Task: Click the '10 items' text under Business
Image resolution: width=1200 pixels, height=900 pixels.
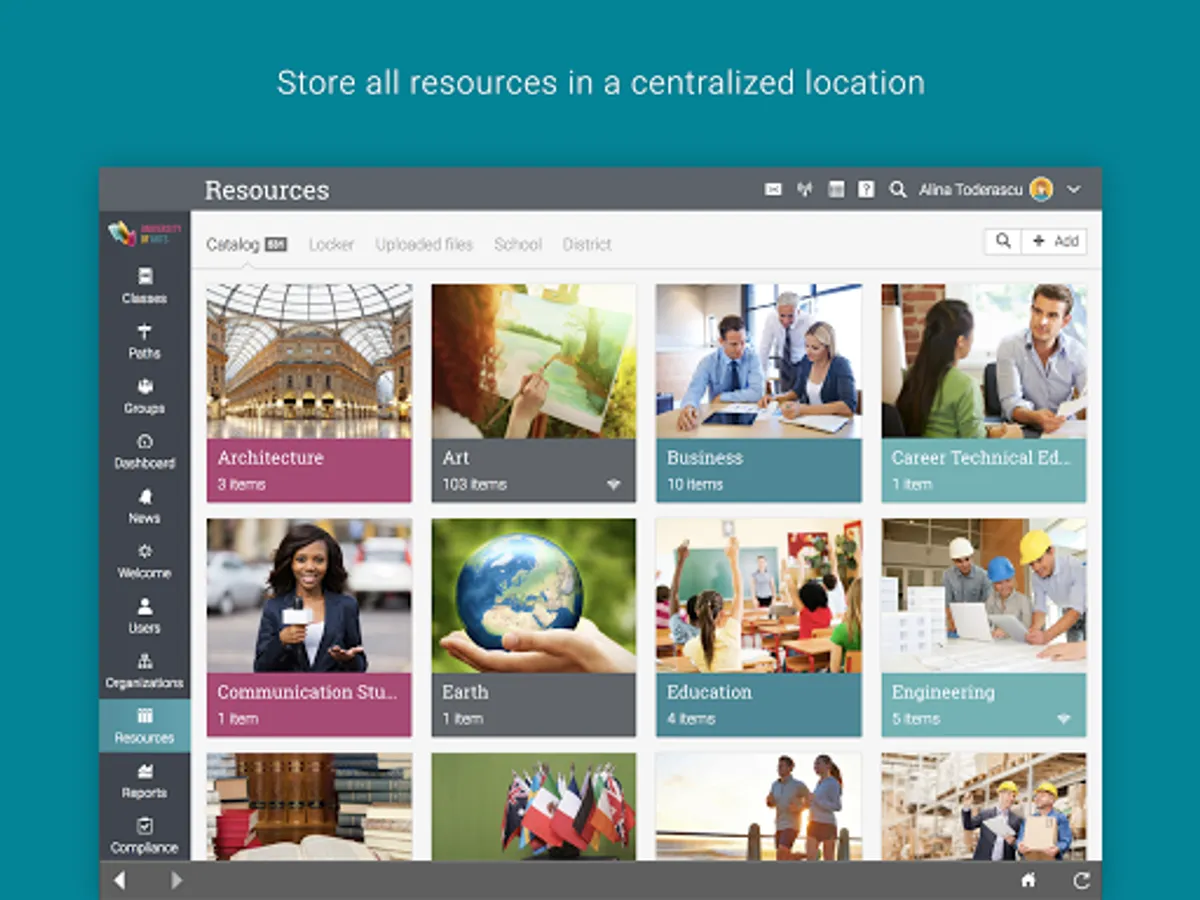Action: [x=695, y=485]
